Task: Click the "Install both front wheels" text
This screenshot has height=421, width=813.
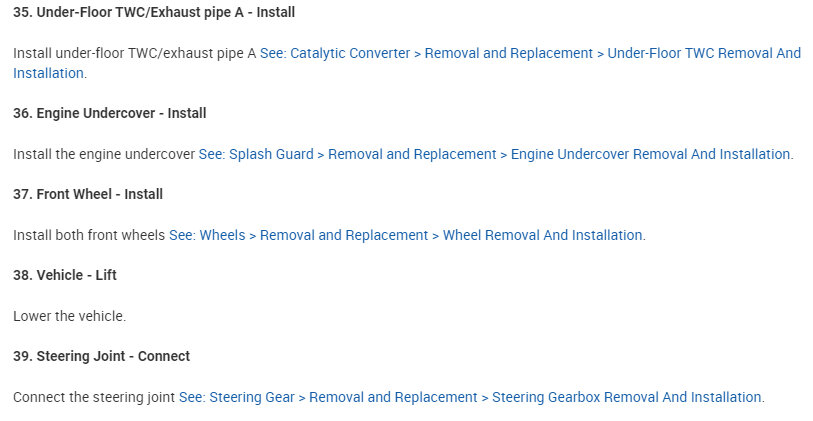Action: [89, 235]
